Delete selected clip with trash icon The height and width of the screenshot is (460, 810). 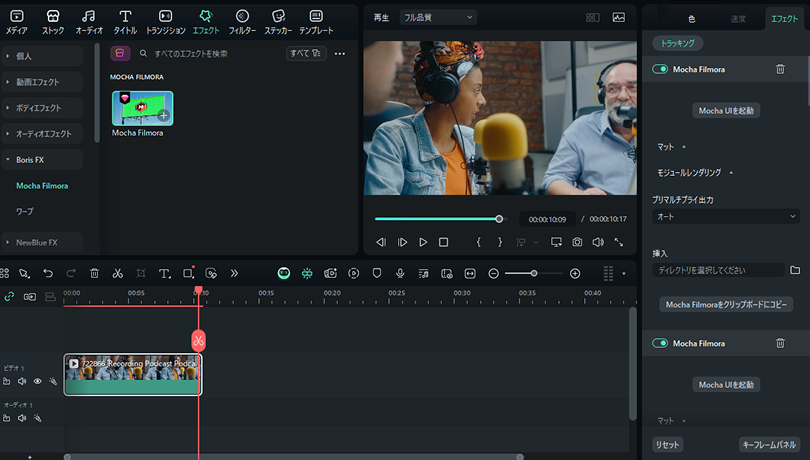pos(94,273)
